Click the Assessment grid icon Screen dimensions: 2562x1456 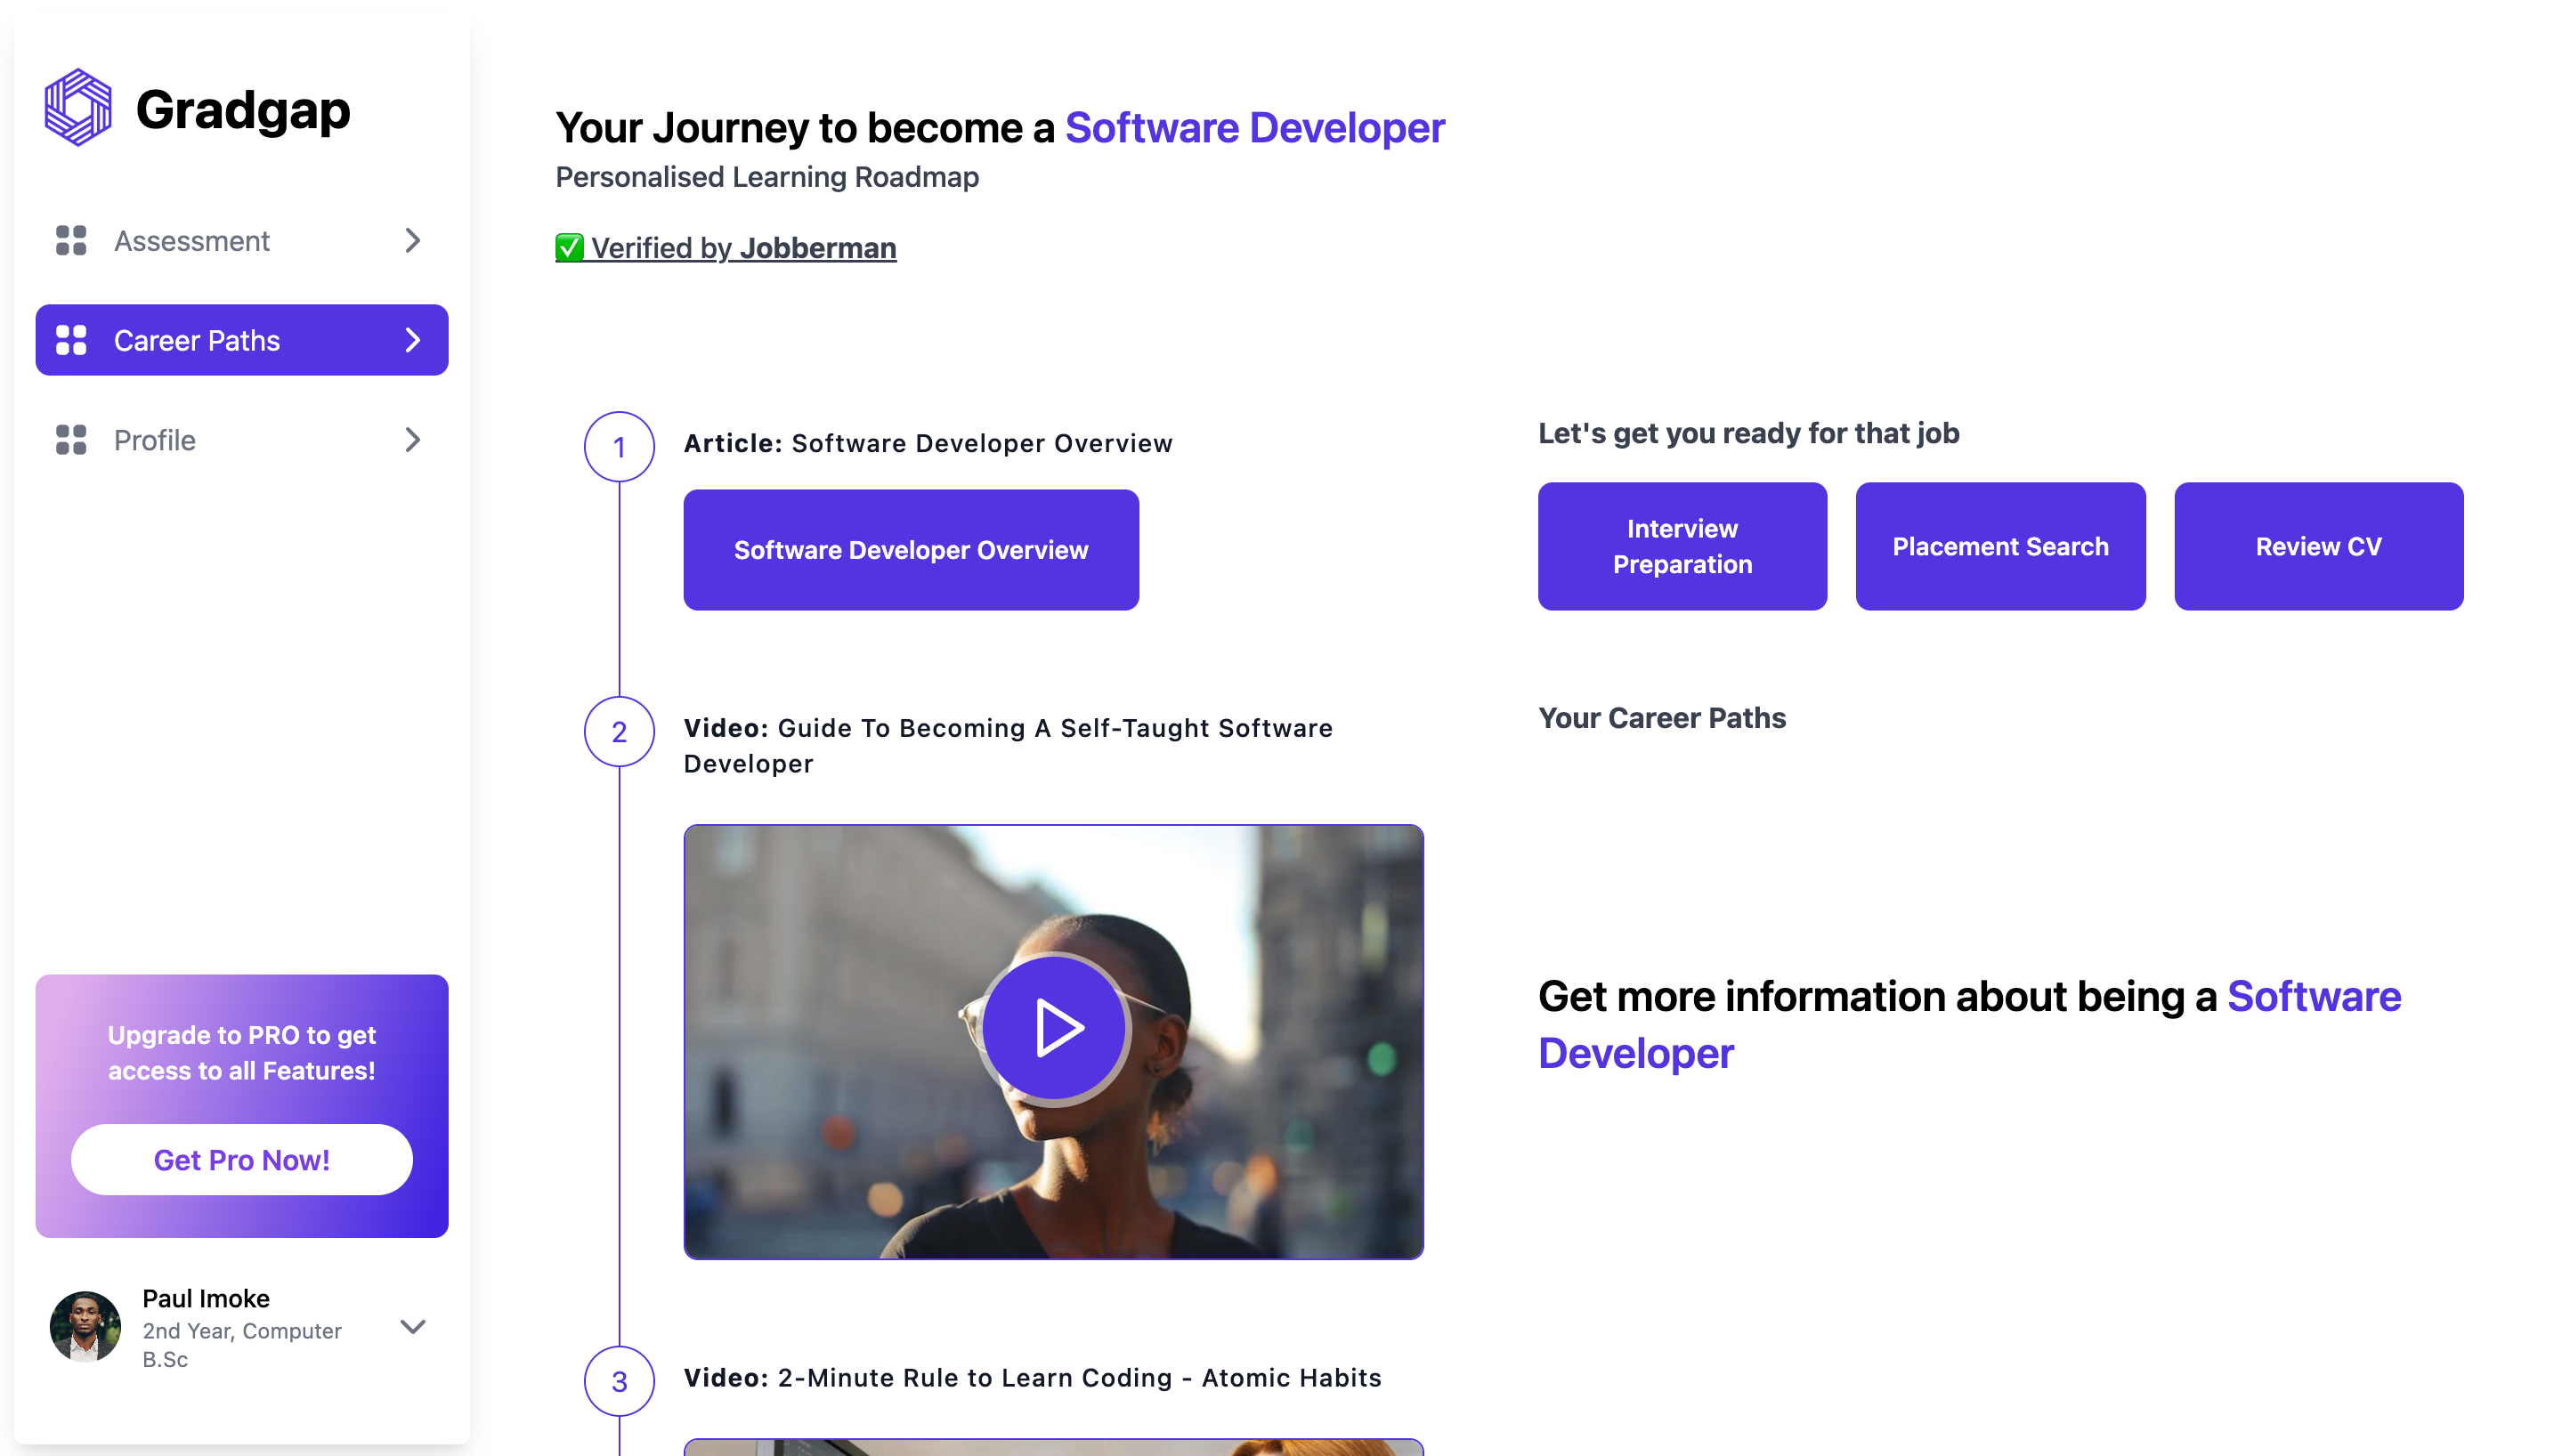coord(71,241)
